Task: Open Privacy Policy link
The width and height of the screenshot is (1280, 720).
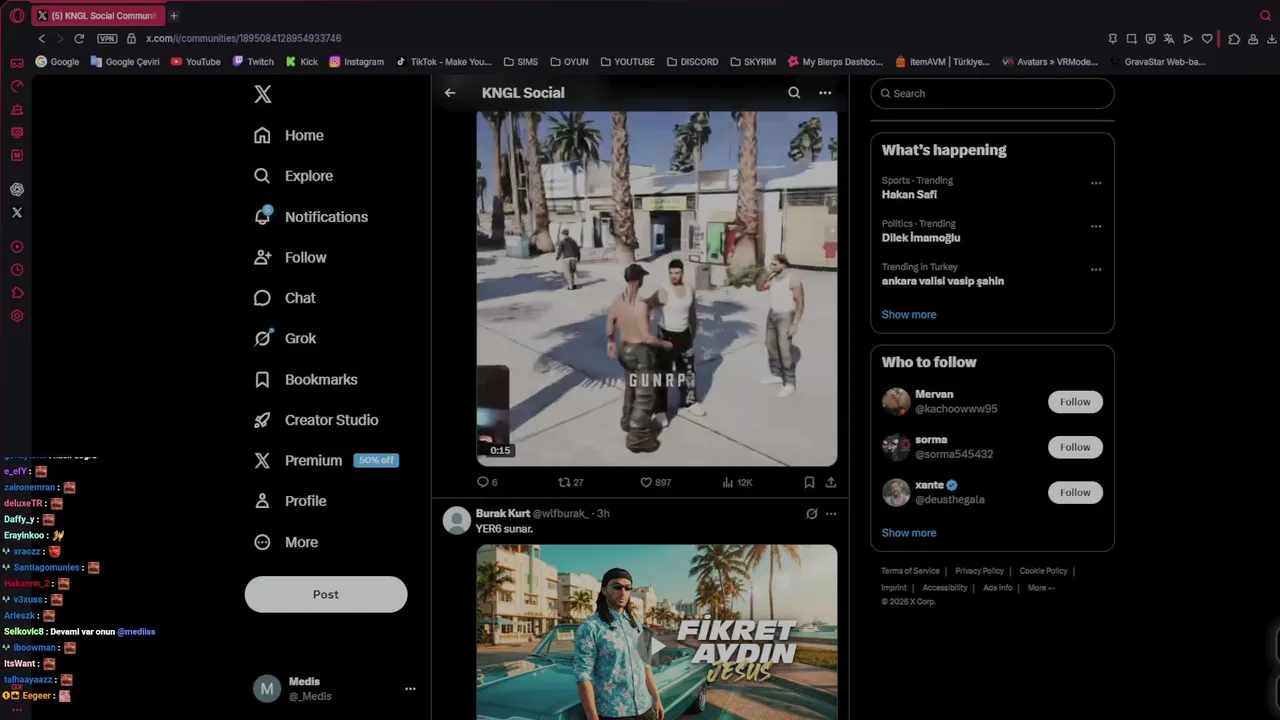Action: coord(979,571)
